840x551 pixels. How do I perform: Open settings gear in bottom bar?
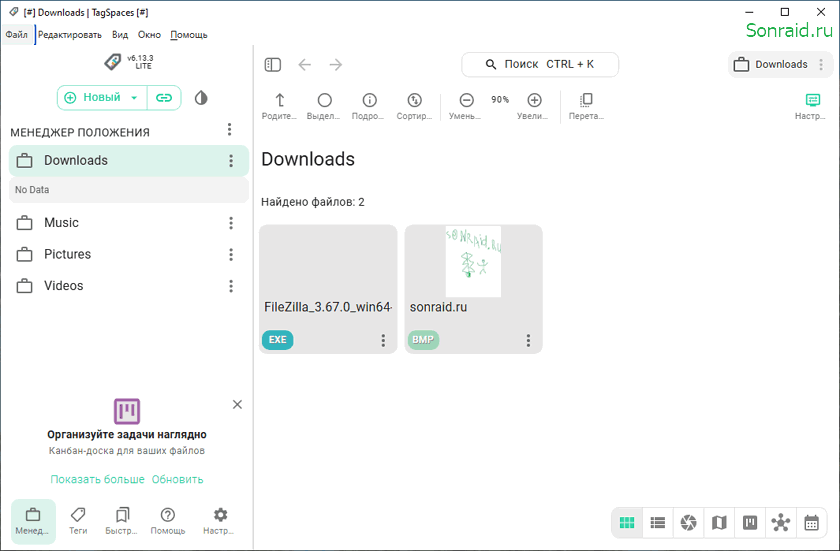220,522
